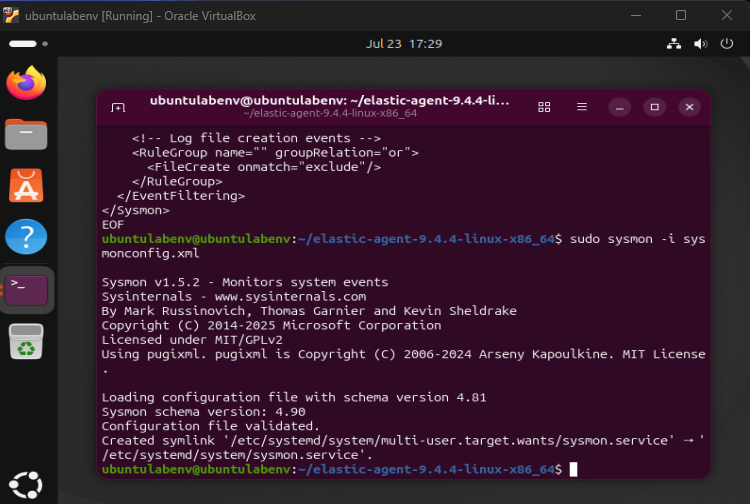The image size is (750, 504).
Task: Open the Trash icon in the dock
Action: [x=26, y=341]
